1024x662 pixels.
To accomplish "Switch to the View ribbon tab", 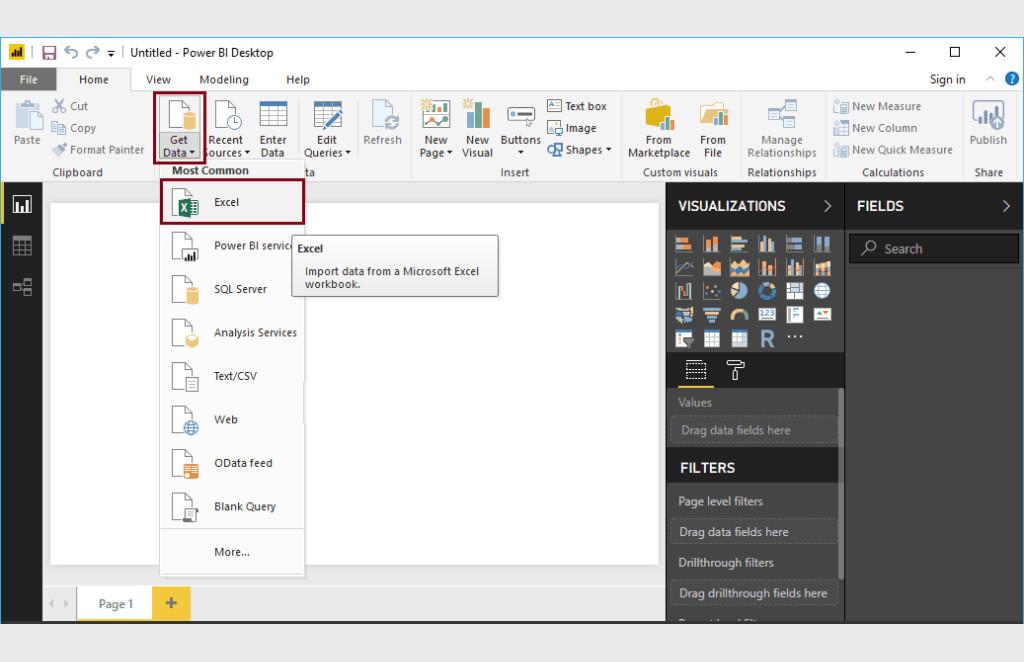I will (x=158, y=80).
